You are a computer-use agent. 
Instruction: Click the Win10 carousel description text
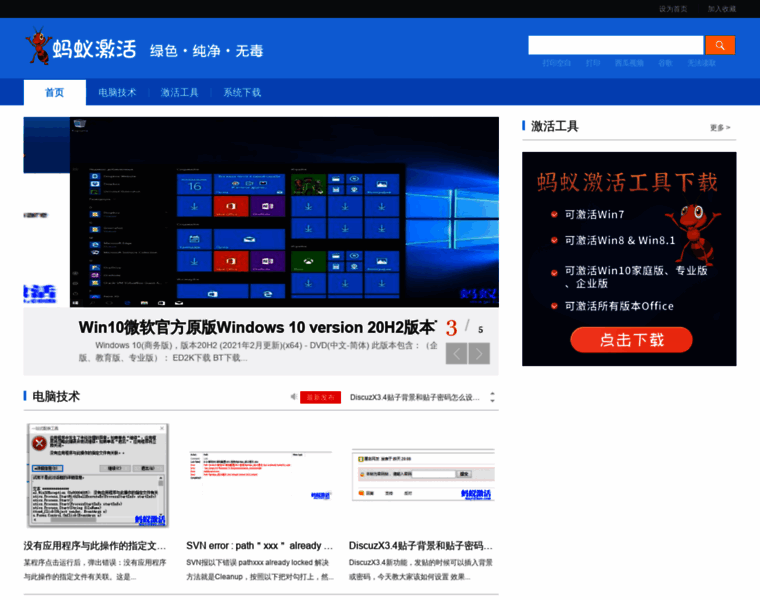[x=258, y=352]
